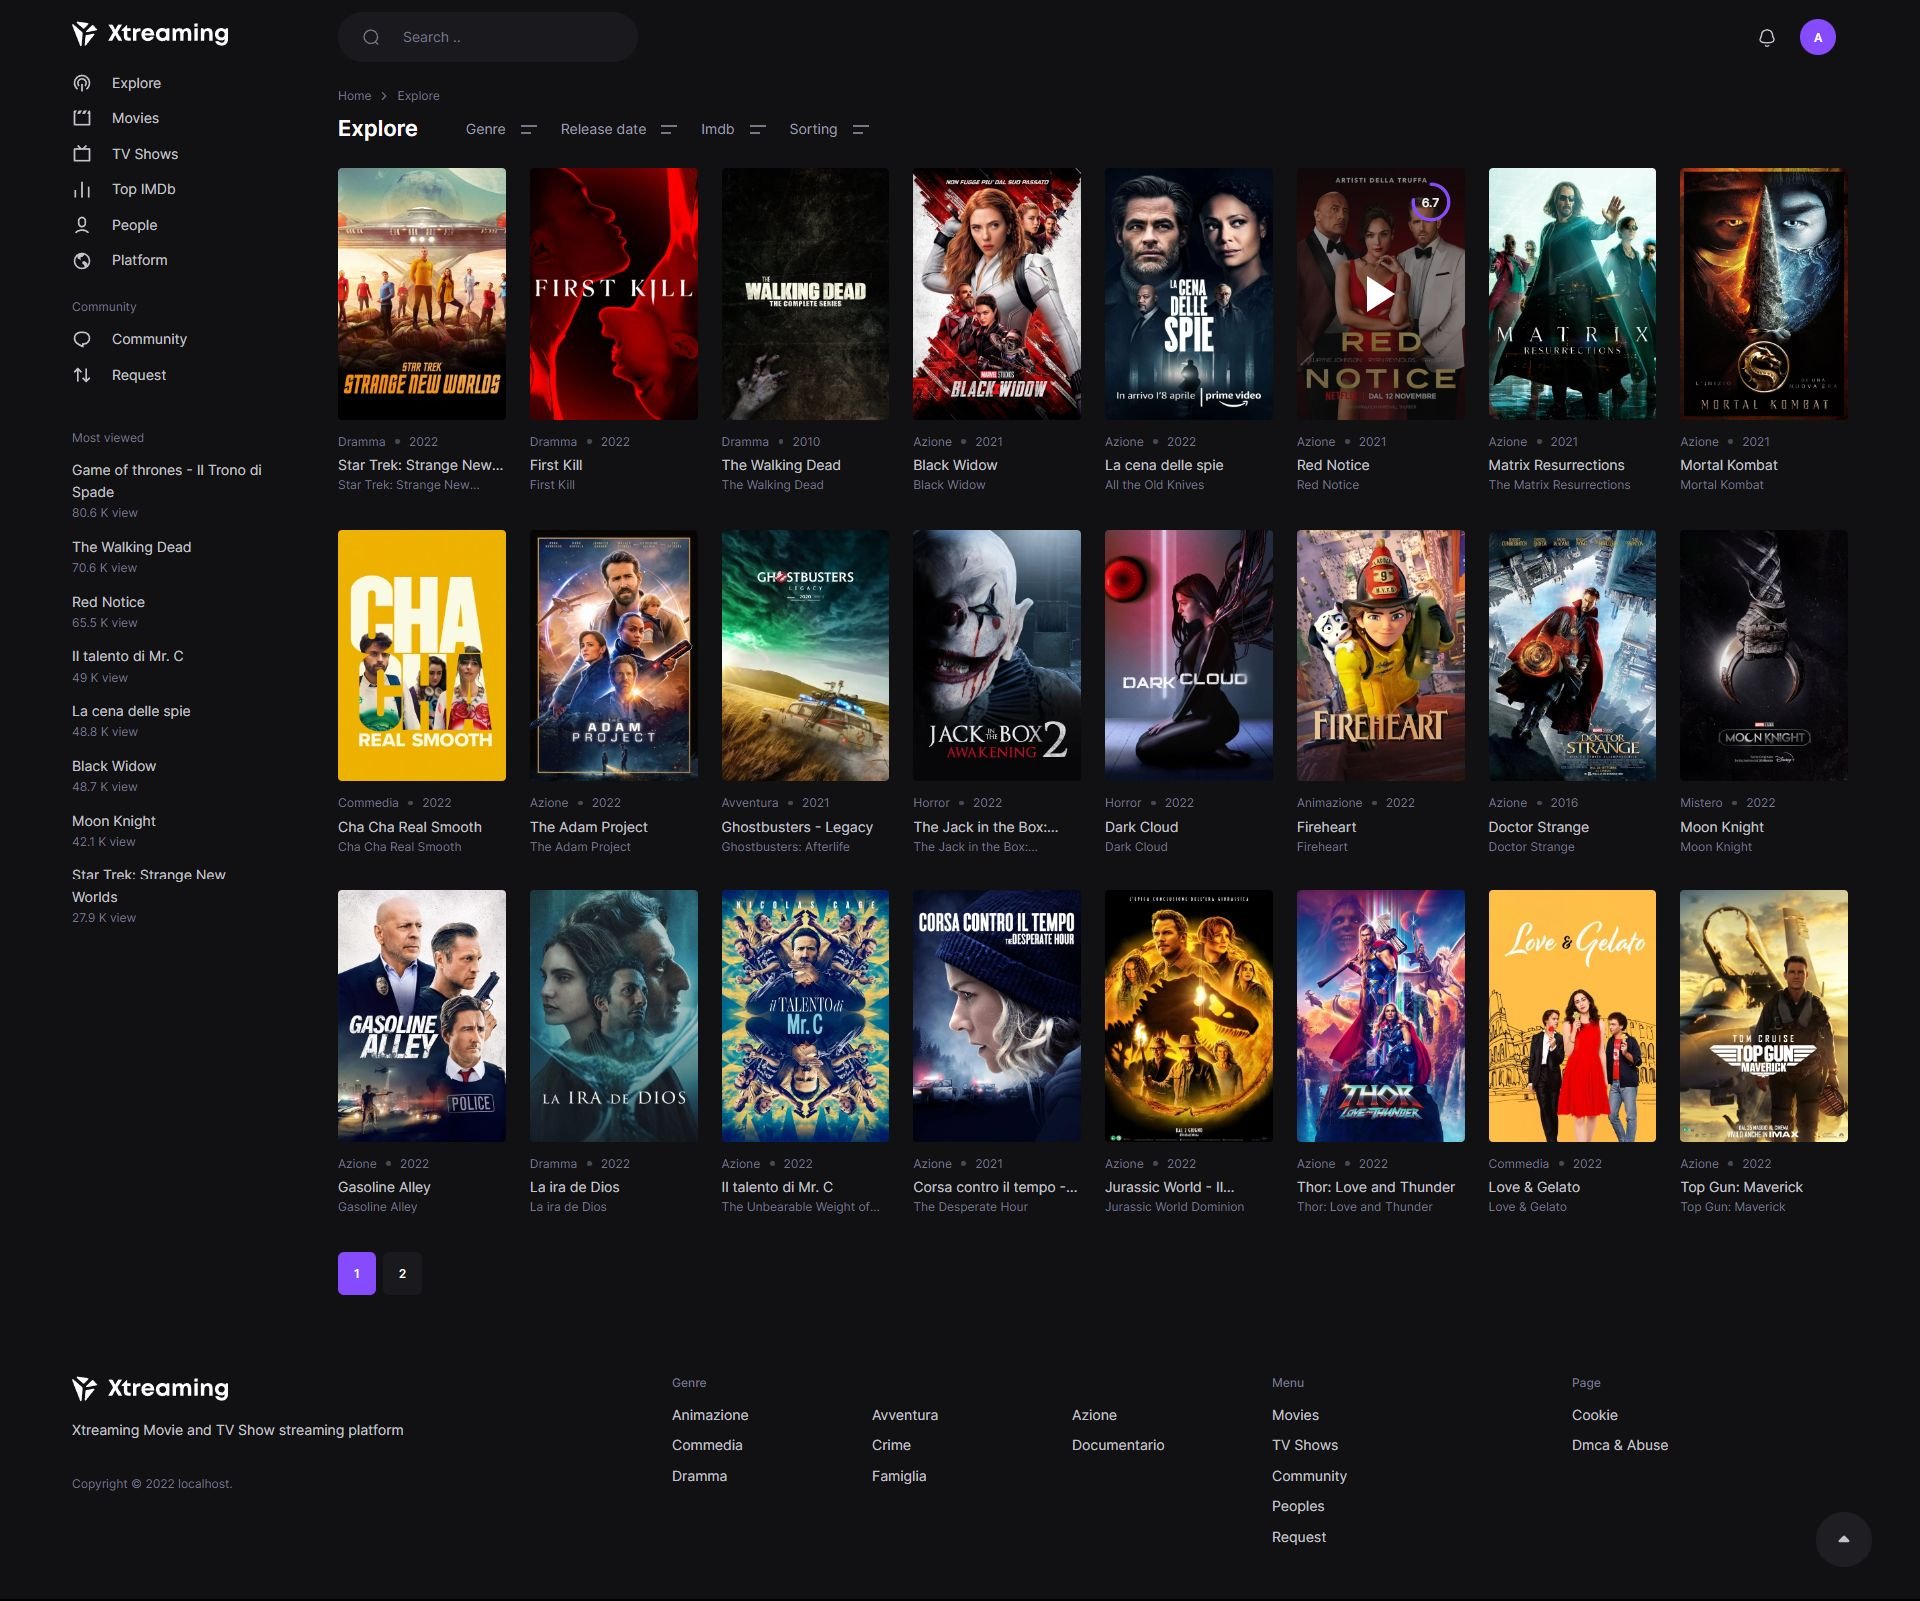Open Peoples in footer menu
The width and height of the screenshot is (1920, 1601).
[x=1298, y=1506]
